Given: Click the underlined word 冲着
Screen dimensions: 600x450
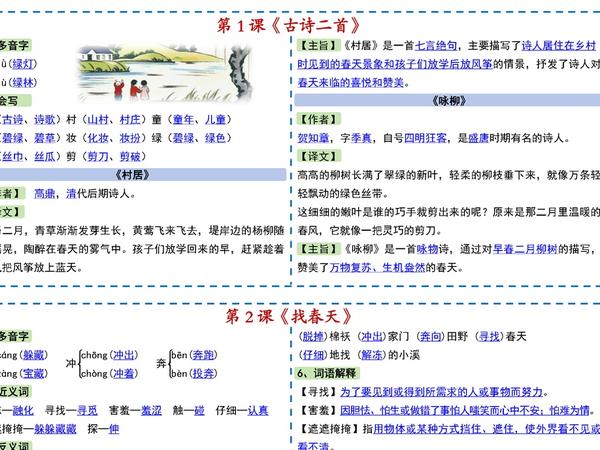Looking at the screenshot, I should pos(124,373).
